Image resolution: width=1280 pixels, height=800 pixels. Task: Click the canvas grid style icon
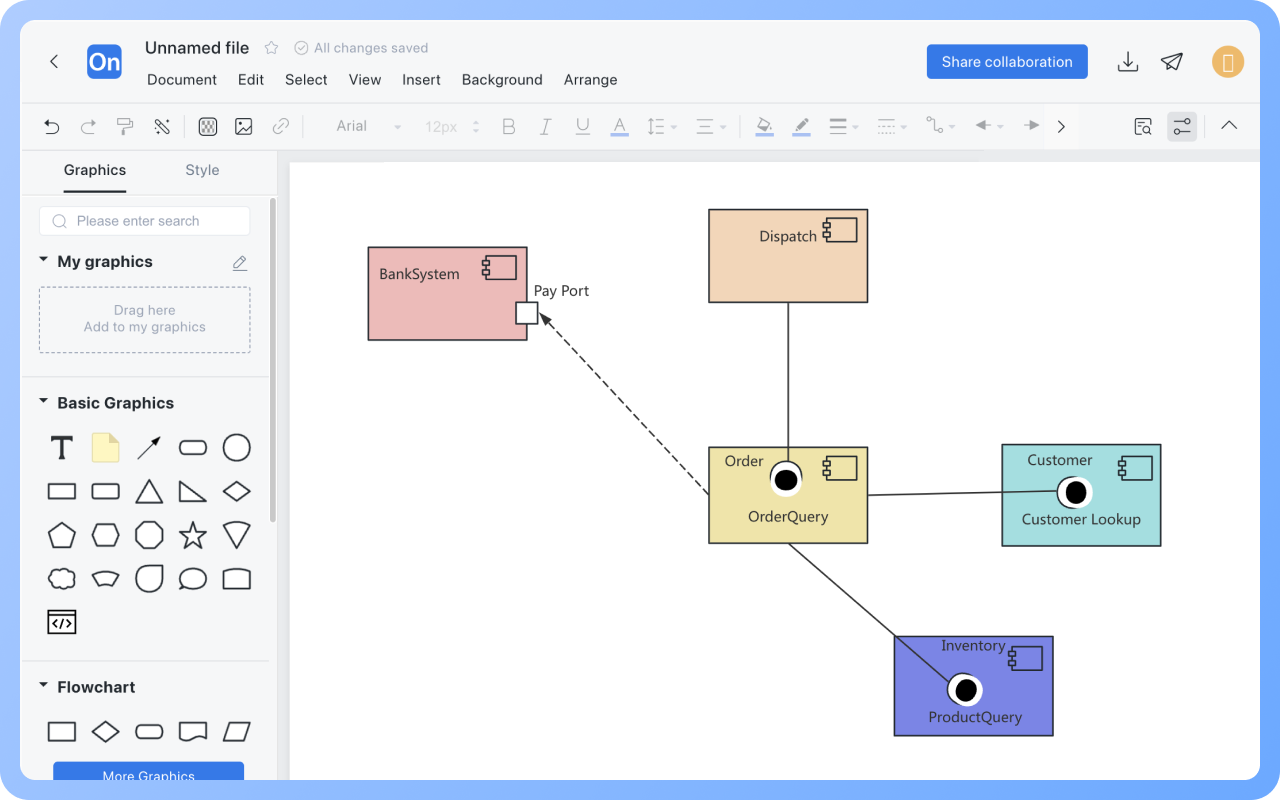[208, 126]
